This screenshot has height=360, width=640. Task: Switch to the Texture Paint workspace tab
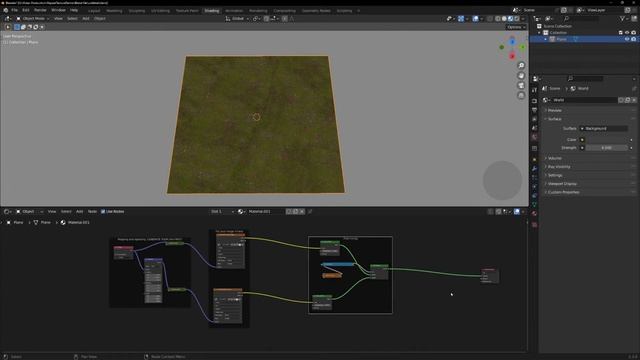point(187,11)
